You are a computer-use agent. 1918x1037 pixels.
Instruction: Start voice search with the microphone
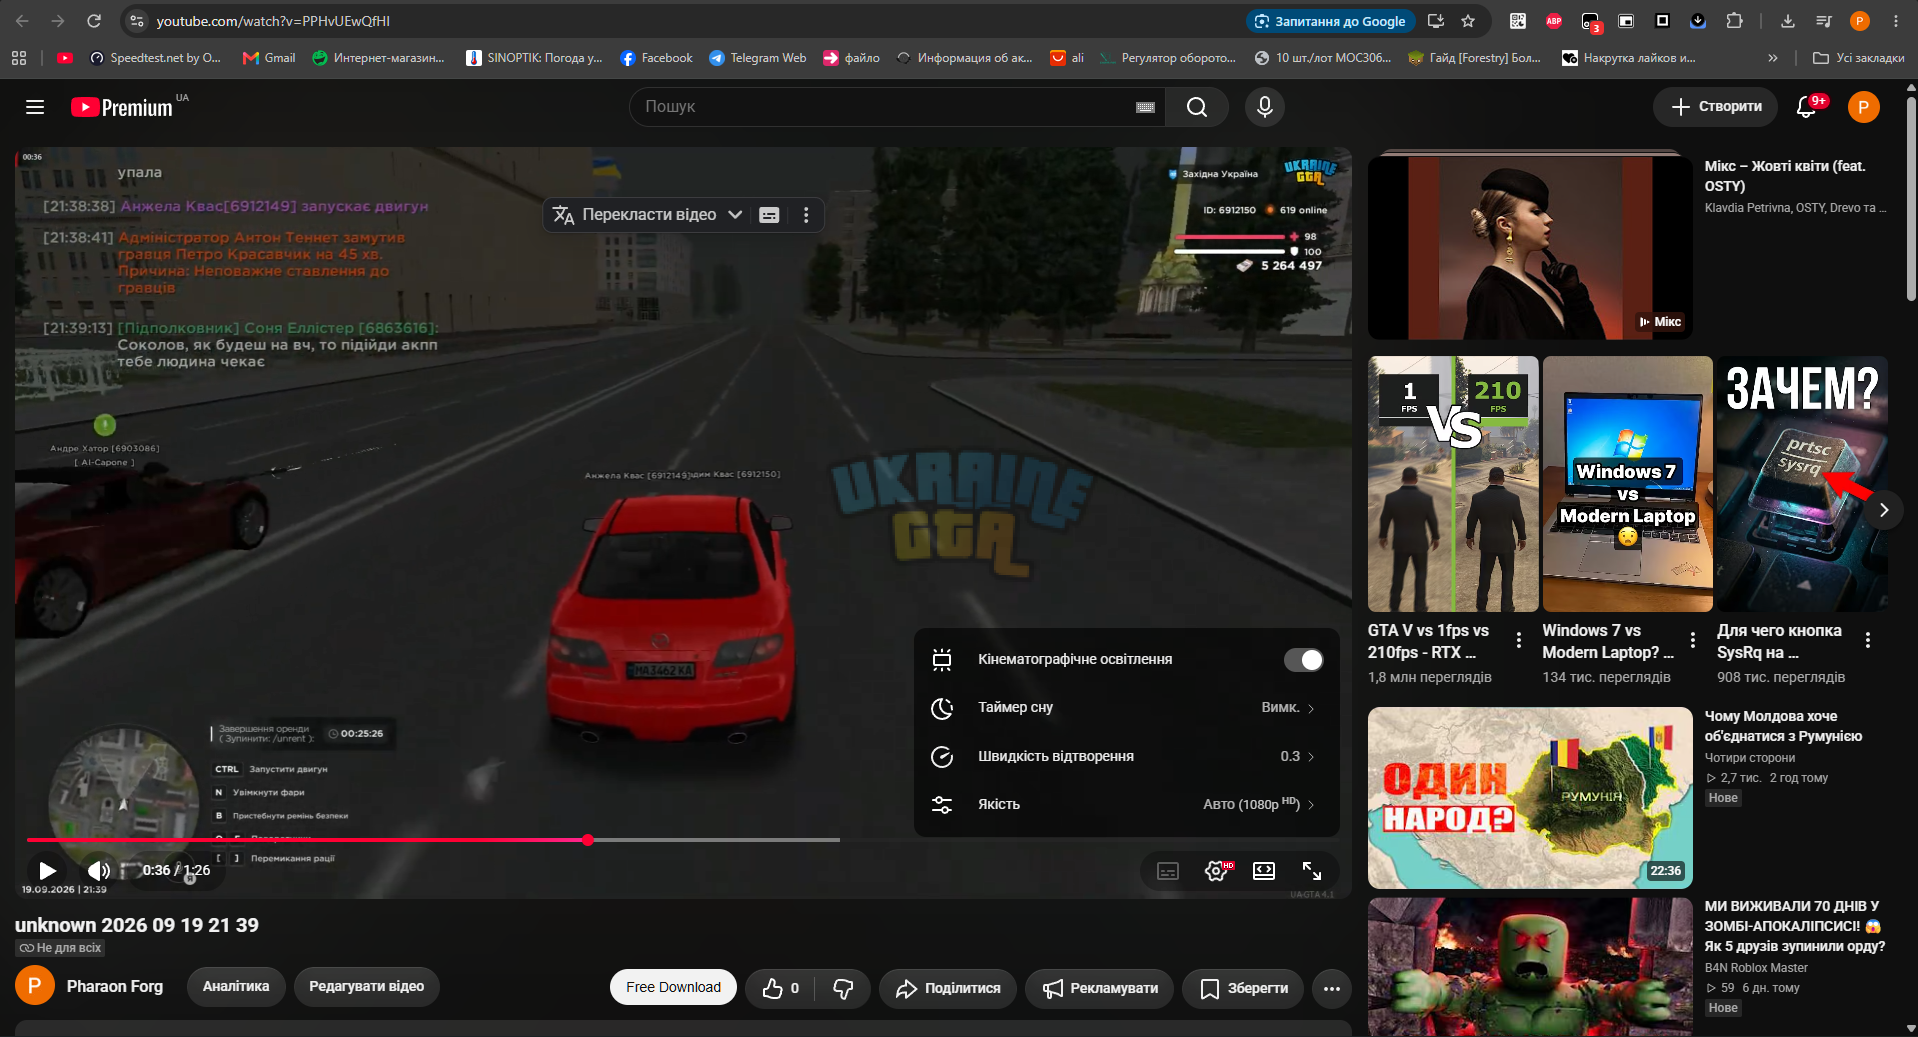point(1265,107)
